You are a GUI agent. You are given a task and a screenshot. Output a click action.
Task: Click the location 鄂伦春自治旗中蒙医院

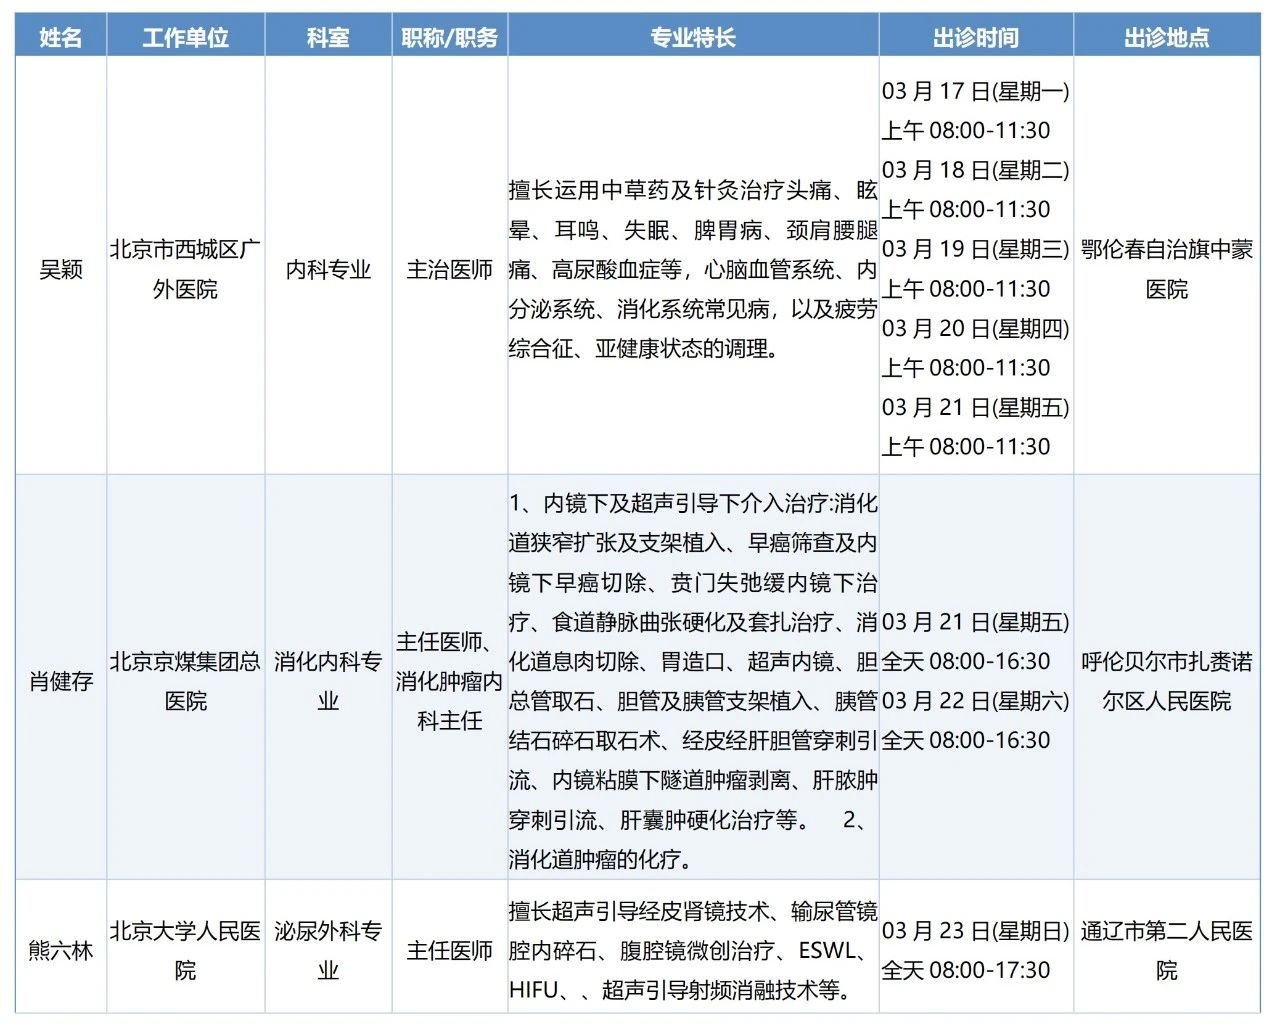[1167, 270]
